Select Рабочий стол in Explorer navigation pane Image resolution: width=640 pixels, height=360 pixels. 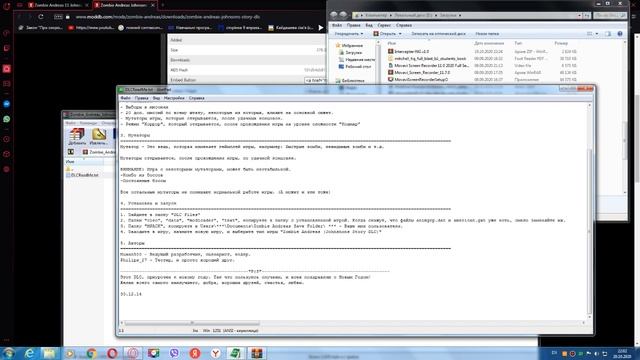click(355, 67)
